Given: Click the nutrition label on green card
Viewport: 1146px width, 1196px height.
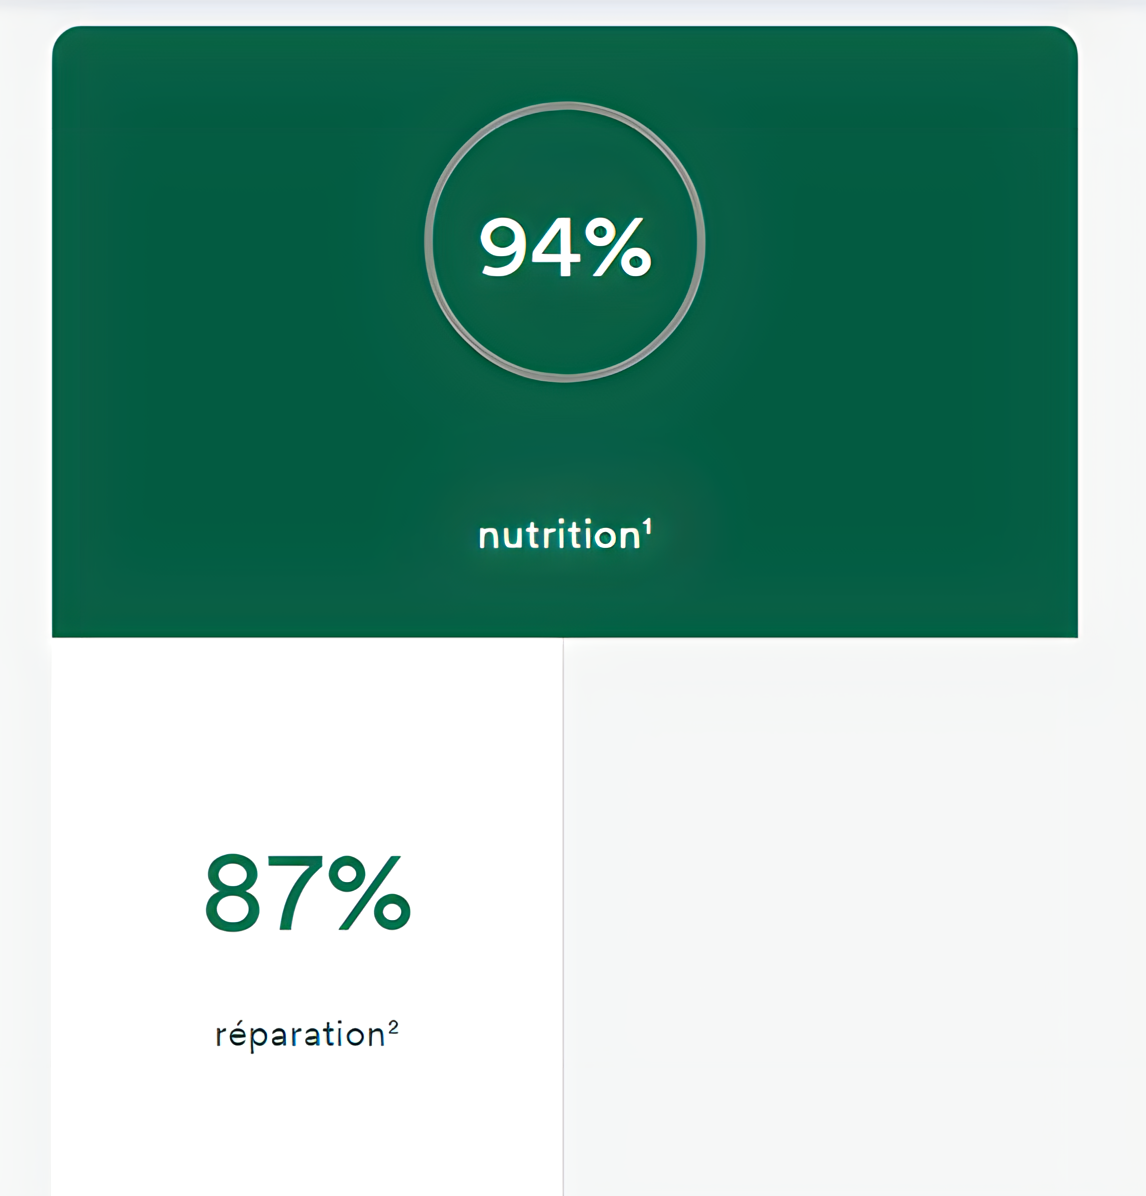Looking at the screenshot, I should (x=559, y=535).
